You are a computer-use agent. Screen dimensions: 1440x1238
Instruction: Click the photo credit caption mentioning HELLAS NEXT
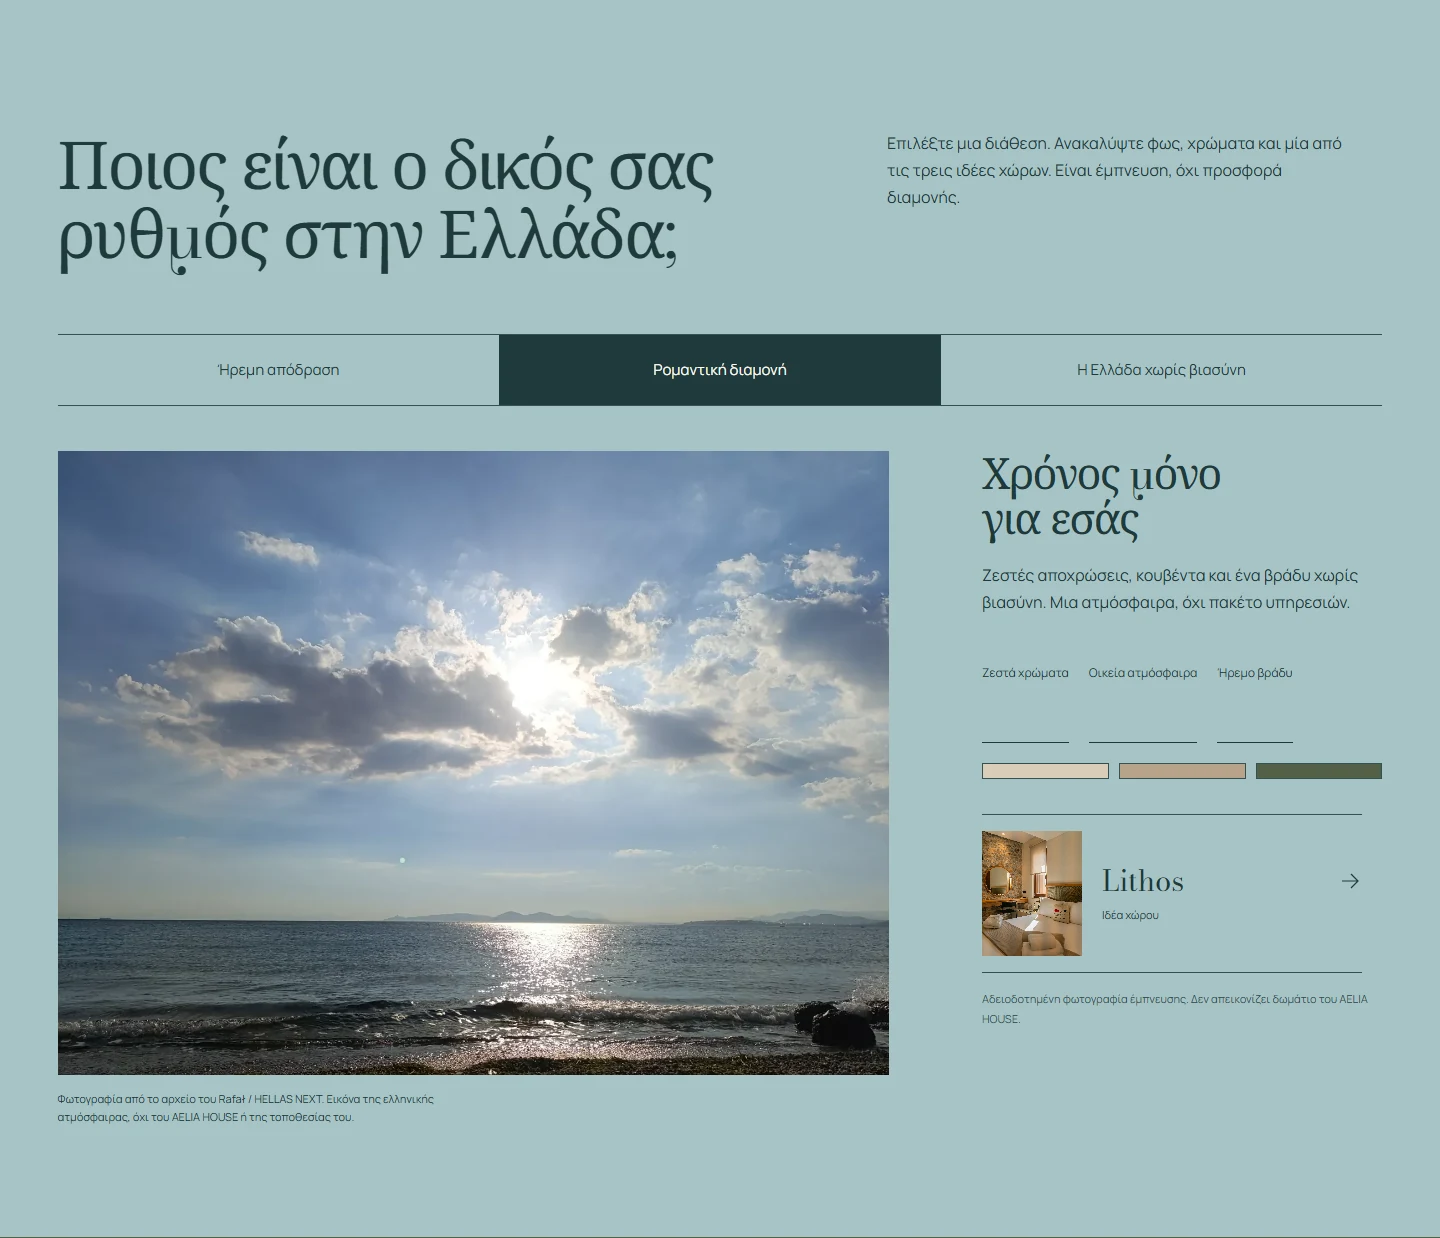[x=246, y=1108]
